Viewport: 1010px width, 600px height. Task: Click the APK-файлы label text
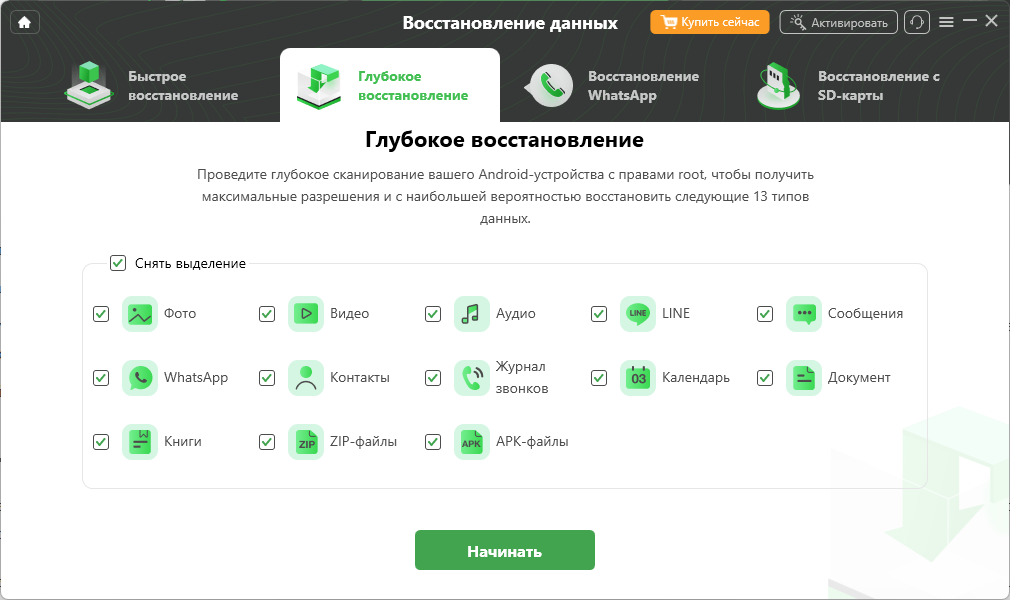click(x=532, y=442)
